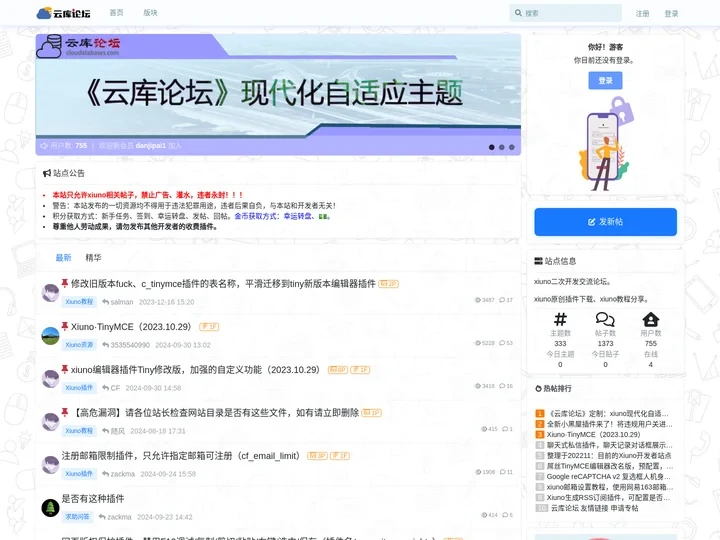Click the 主题数 hash icon
This screenshot has height=540, width=720.
pyautogui.click(x=560, y=319)
